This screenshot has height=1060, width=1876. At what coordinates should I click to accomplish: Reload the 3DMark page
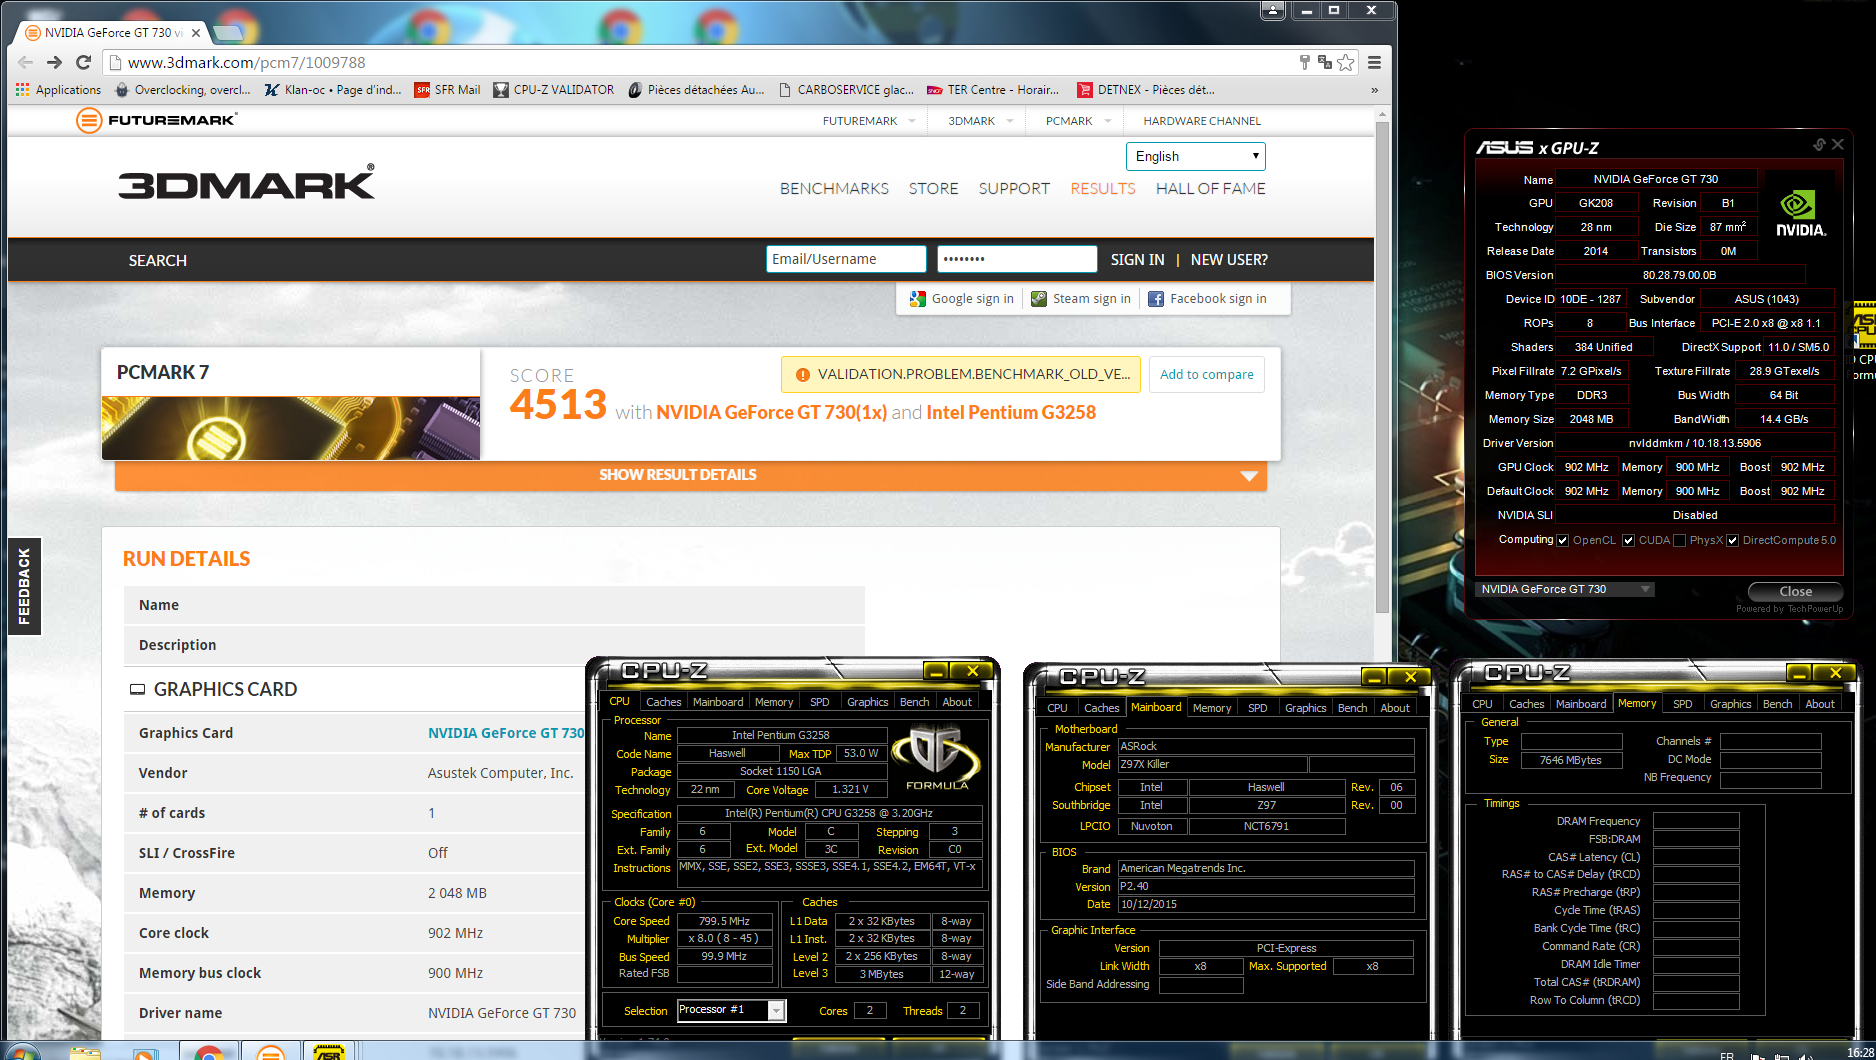(84, 62)
